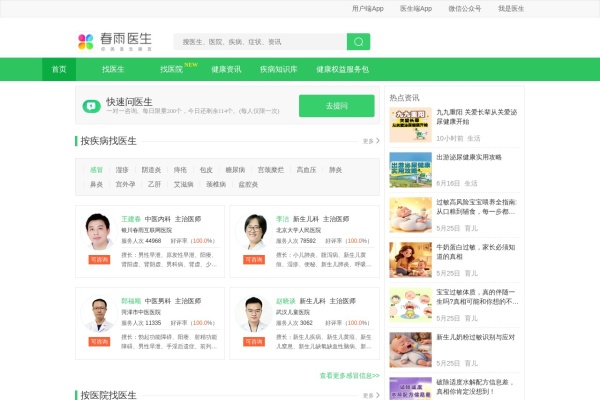The width and height of the screenshot is (600, 400).
Task: Click doctor 郭福顺's profile photo
Action: (99, 314)
